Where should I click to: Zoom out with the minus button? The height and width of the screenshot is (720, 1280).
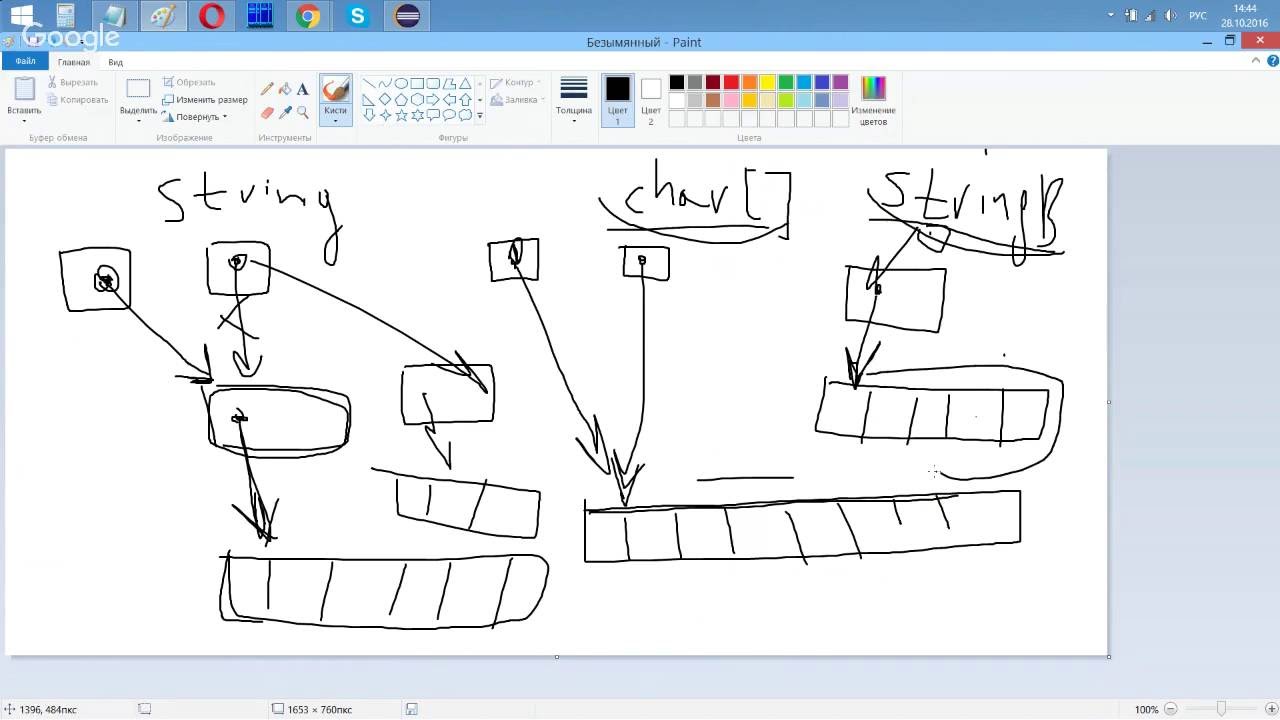[1170, 709]
